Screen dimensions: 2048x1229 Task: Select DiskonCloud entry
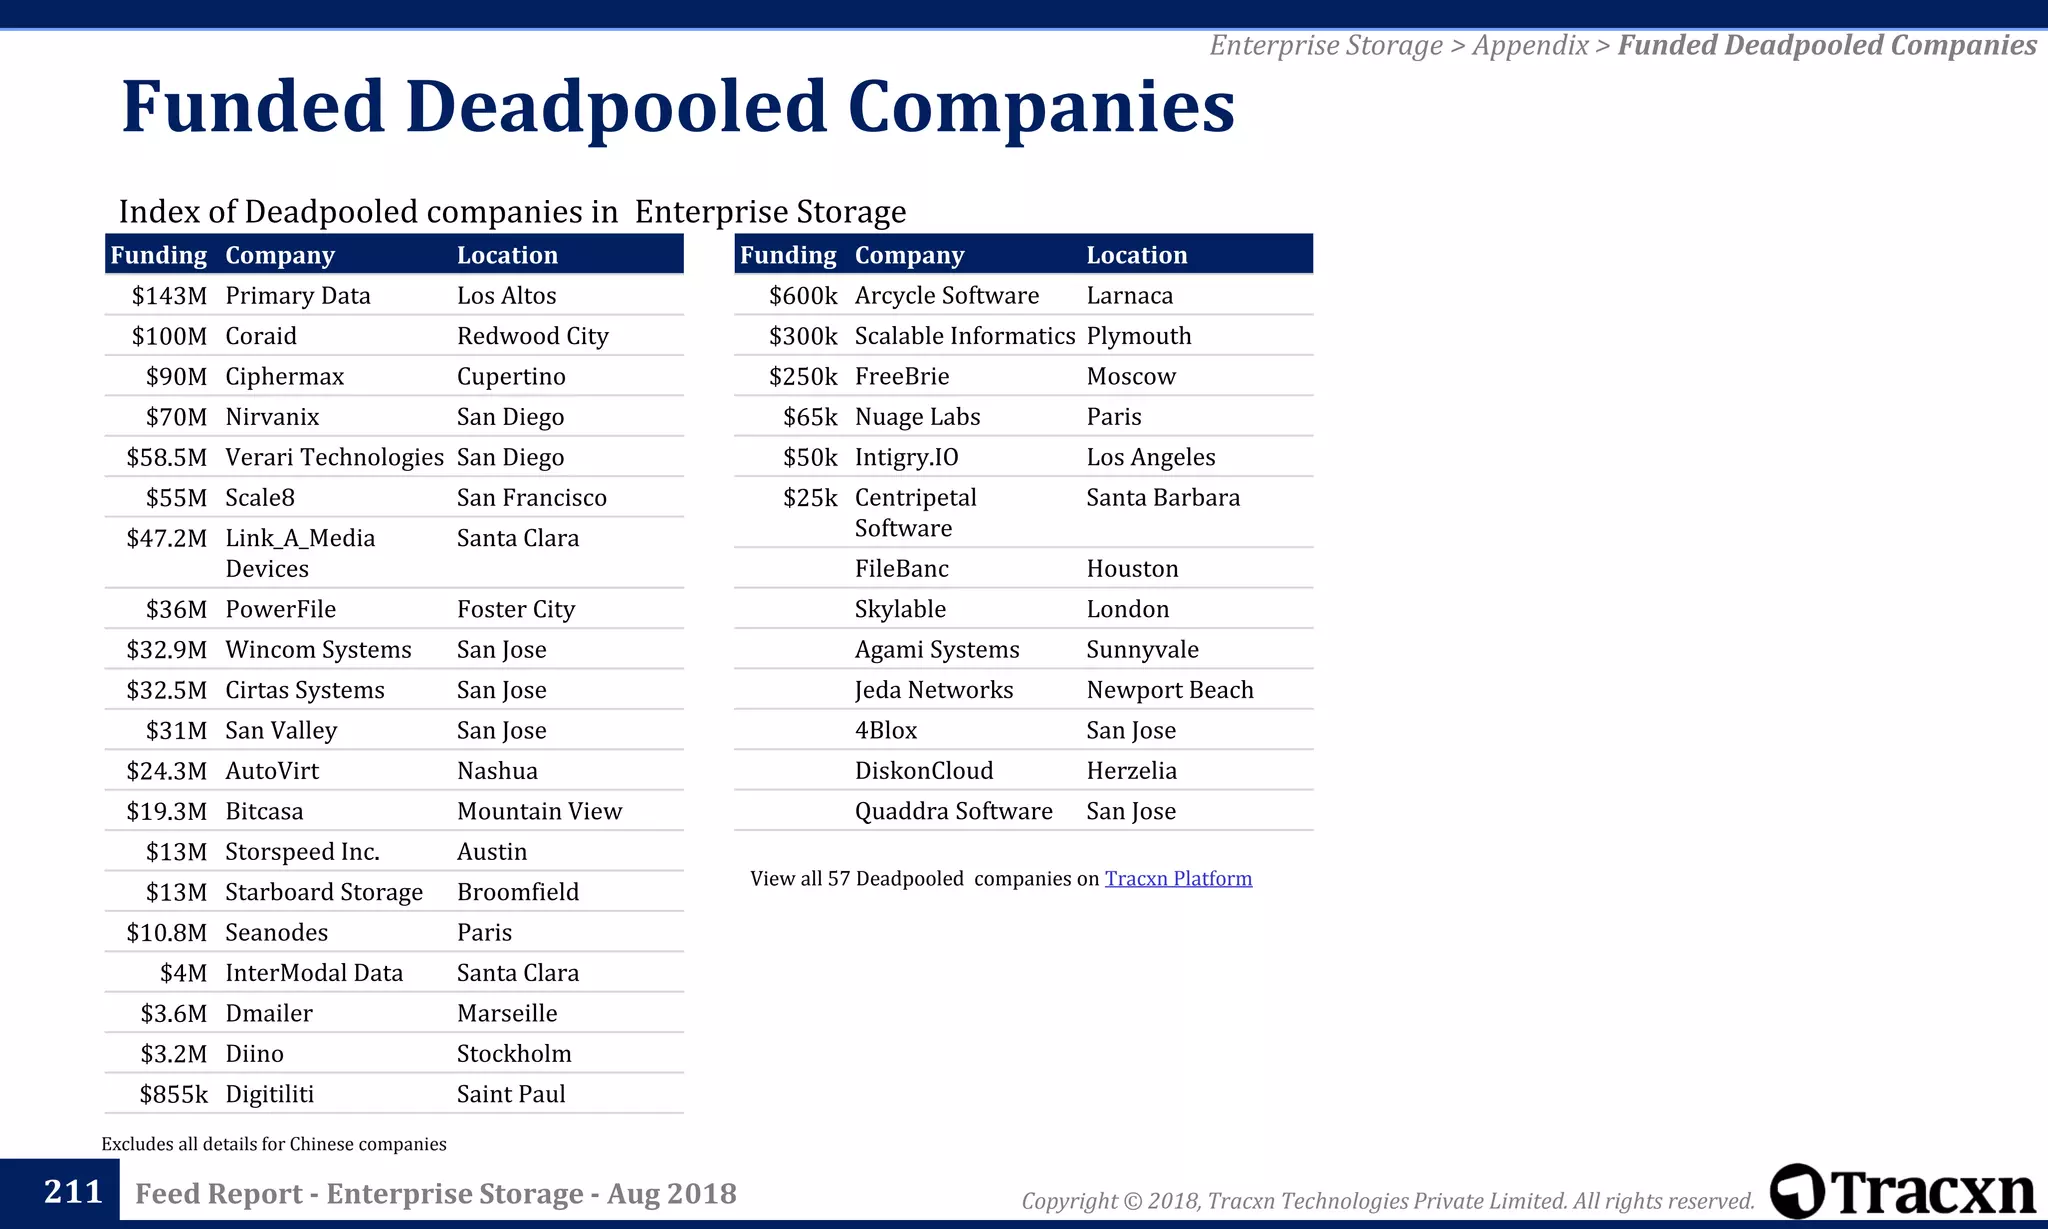924,771
